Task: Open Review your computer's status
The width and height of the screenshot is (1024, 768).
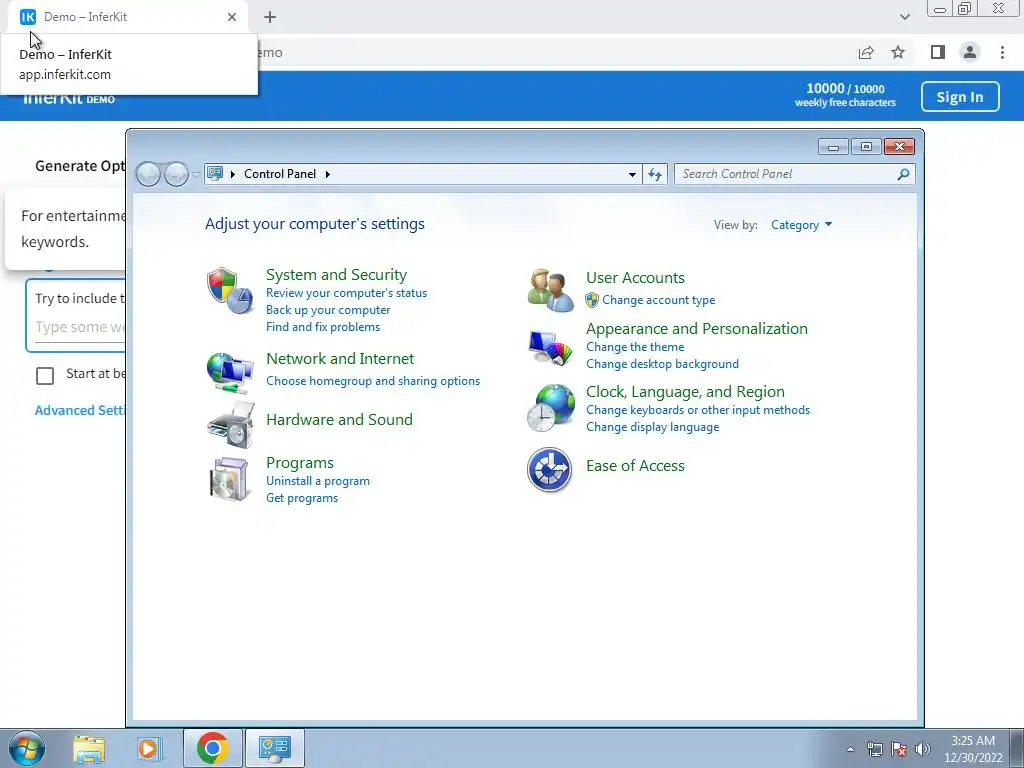Action: click(346, 293)
